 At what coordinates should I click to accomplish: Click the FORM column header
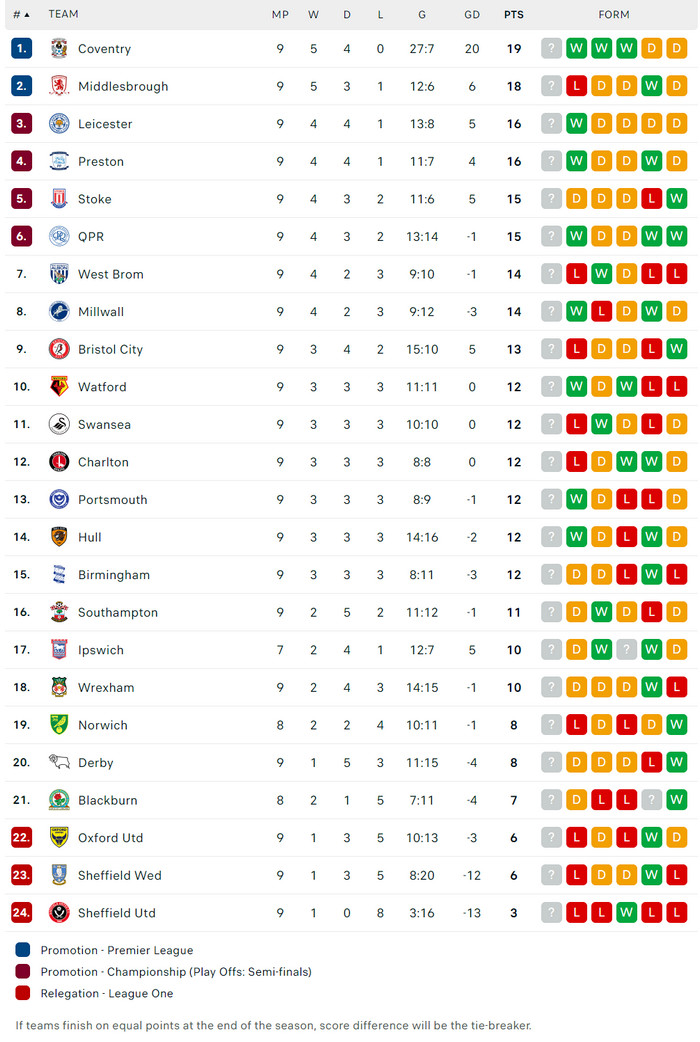point(614,15)
